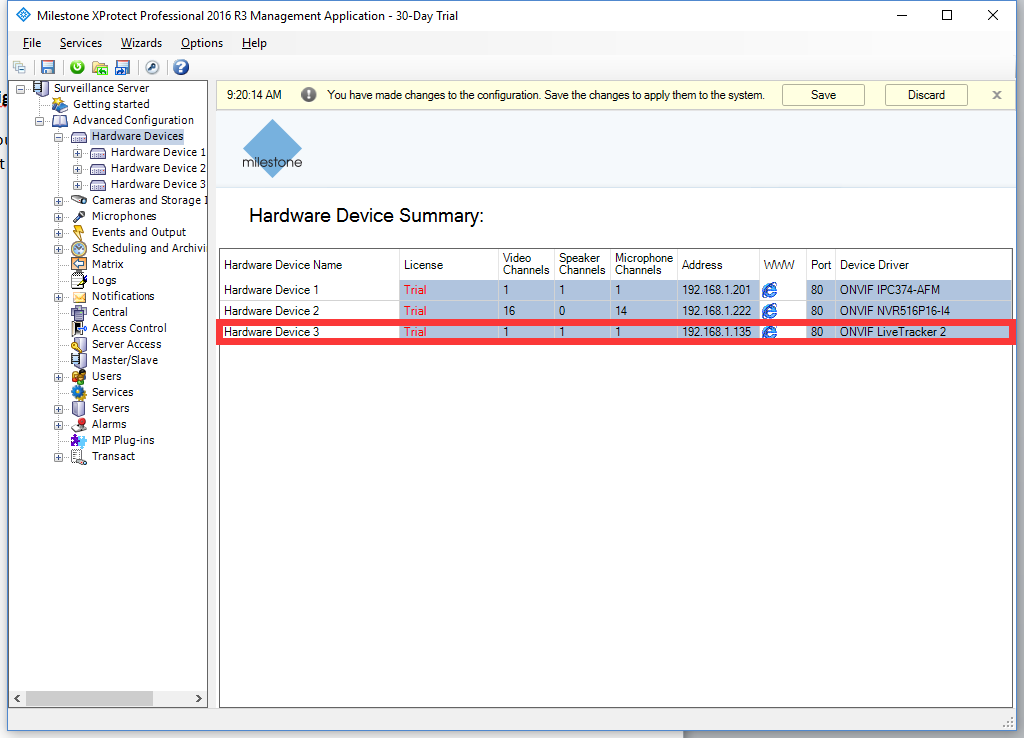The image size is (1024, 738).
Task: Click the import configuration folder toolbar icon
Action: pyautogui.click(x=100, y=67)
